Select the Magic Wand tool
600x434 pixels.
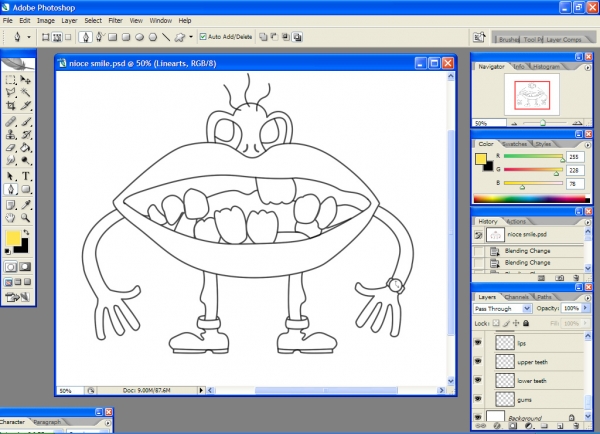point(25,92)
